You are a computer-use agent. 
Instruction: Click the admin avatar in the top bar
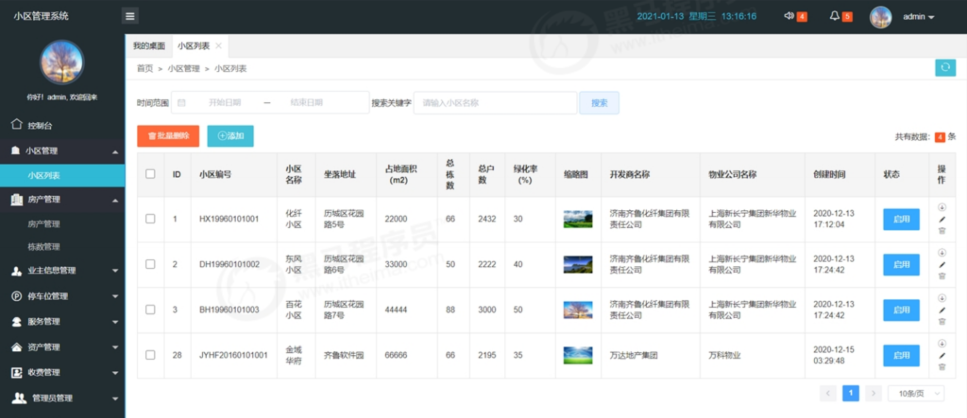click(881, 17)
